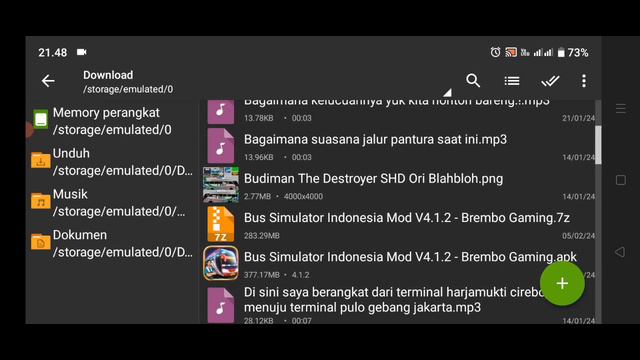Open the Dokumen folder shortcut
The image size is (640, 360).
[112, 243]
